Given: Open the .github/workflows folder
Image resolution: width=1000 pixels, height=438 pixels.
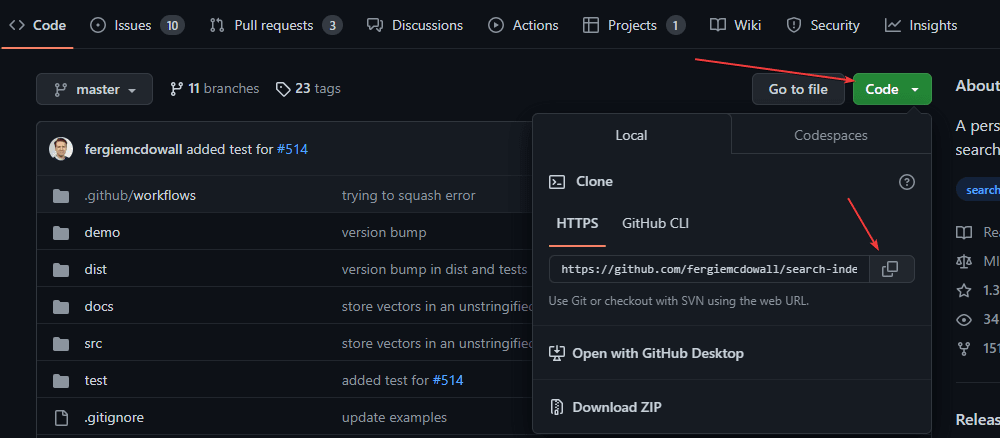Looking at the screenshot, I should 140,195.
